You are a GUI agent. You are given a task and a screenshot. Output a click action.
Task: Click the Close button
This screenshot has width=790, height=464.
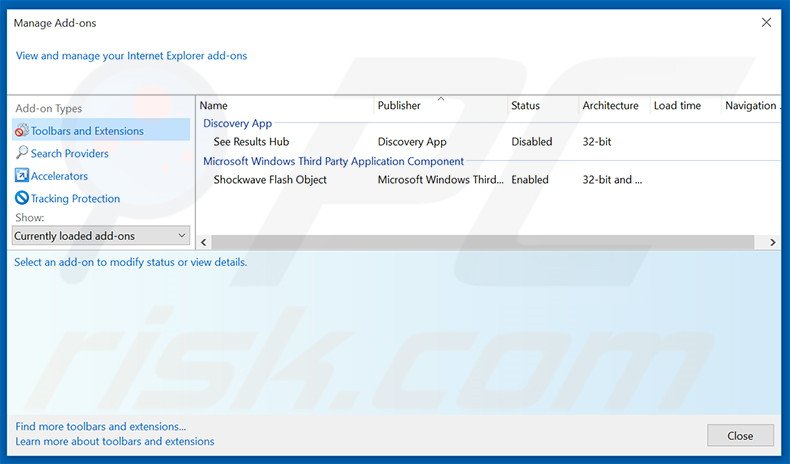(x=740, y=436)
